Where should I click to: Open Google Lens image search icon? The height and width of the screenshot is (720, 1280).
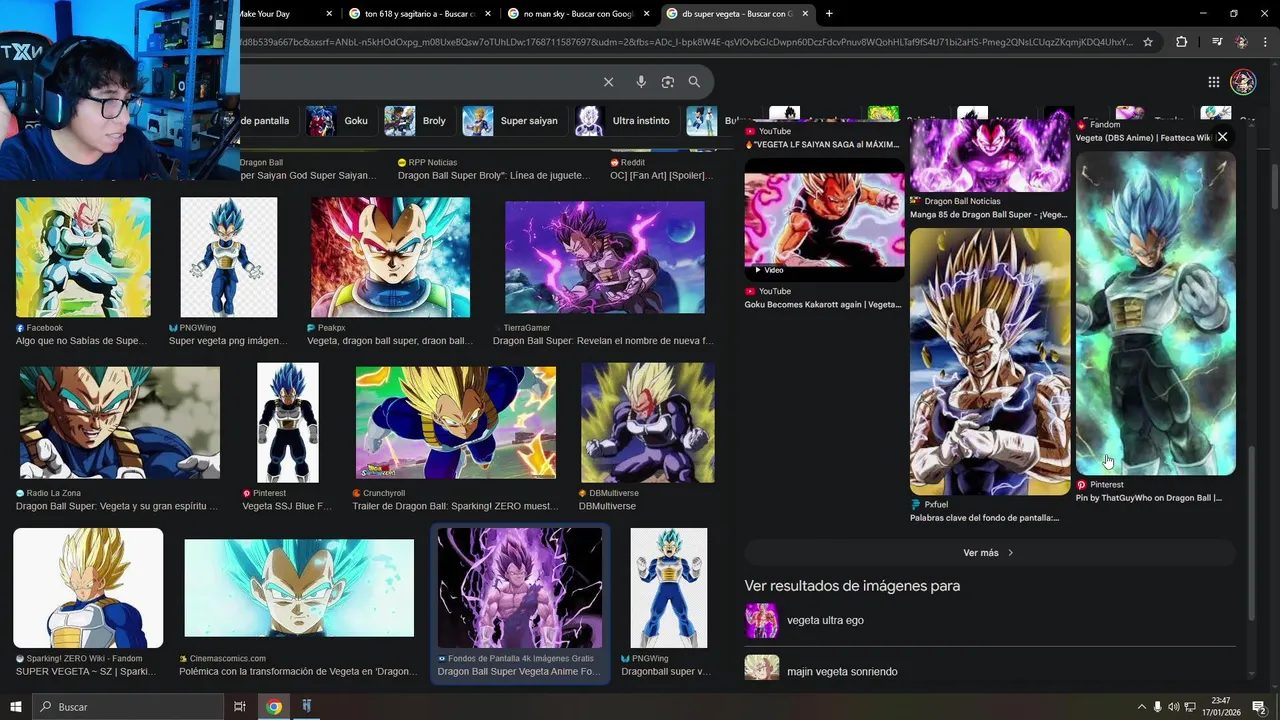[x=668, y=82]
